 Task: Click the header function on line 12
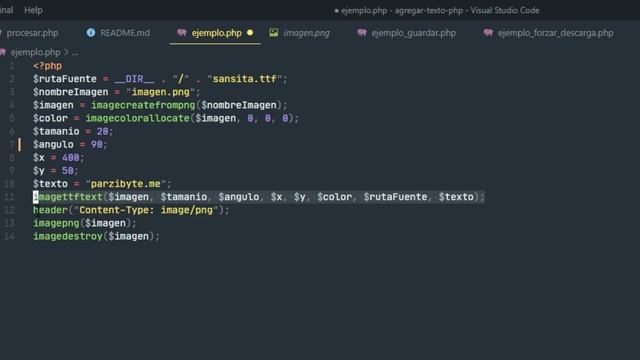point(50,210)
